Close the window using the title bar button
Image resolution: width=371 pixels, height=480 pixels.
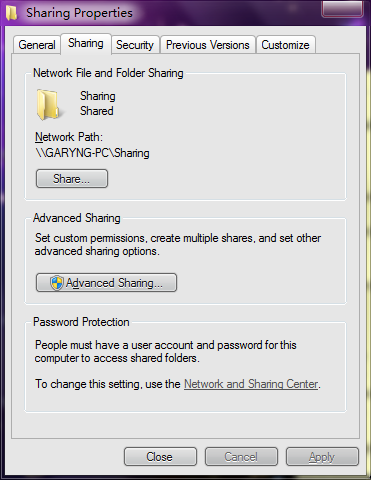tap(342, 8)
